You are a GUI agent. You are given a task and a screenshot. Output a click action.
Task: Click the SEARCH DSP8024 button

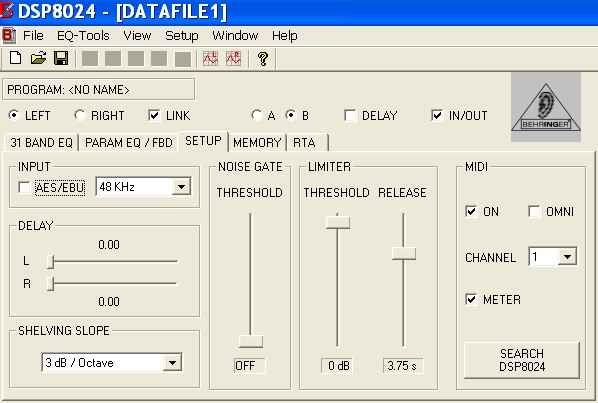pos(522,360)
